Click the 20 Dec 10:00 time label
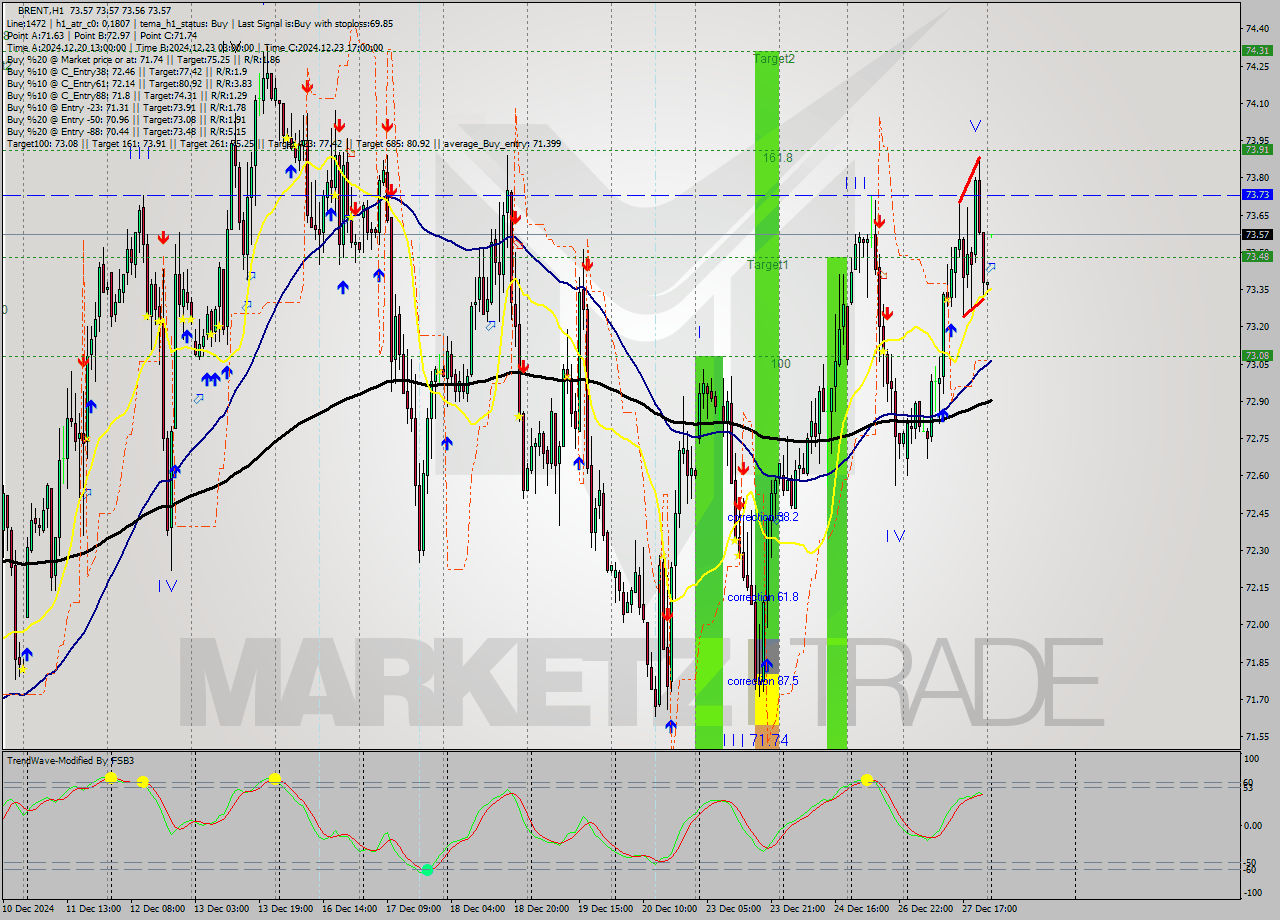The width and height of the screenshot is (1280, 920). (x=670, y=908)
